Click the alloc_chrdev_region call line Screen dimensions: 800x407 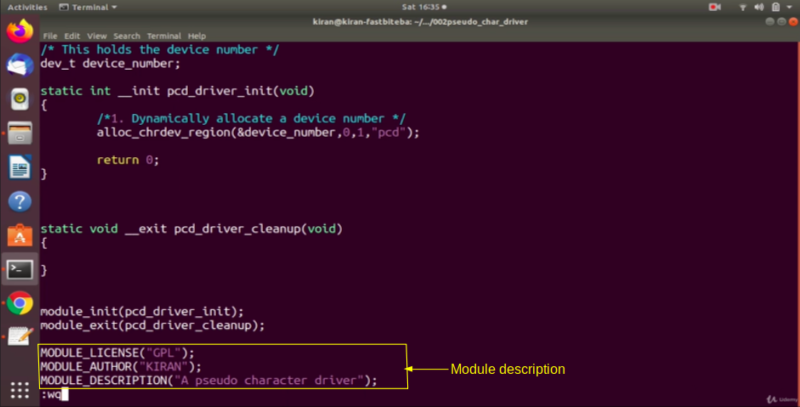(x=258, y=133)
